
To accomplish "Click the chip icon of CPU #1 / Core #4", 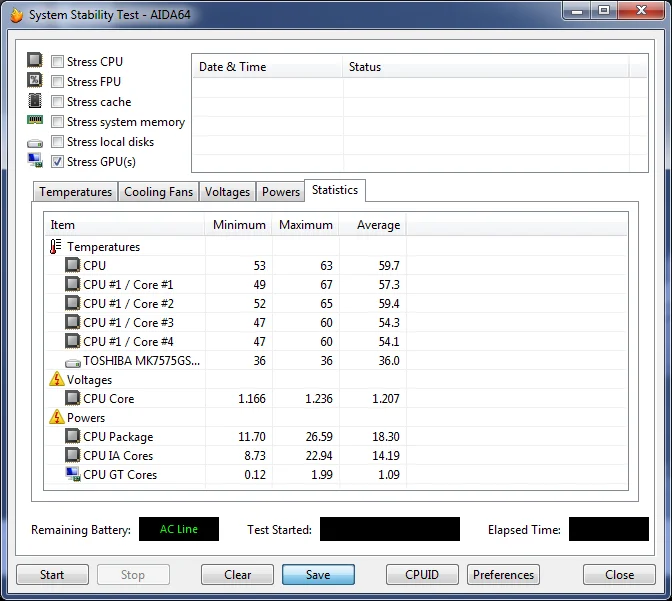I will pos(72,341).
